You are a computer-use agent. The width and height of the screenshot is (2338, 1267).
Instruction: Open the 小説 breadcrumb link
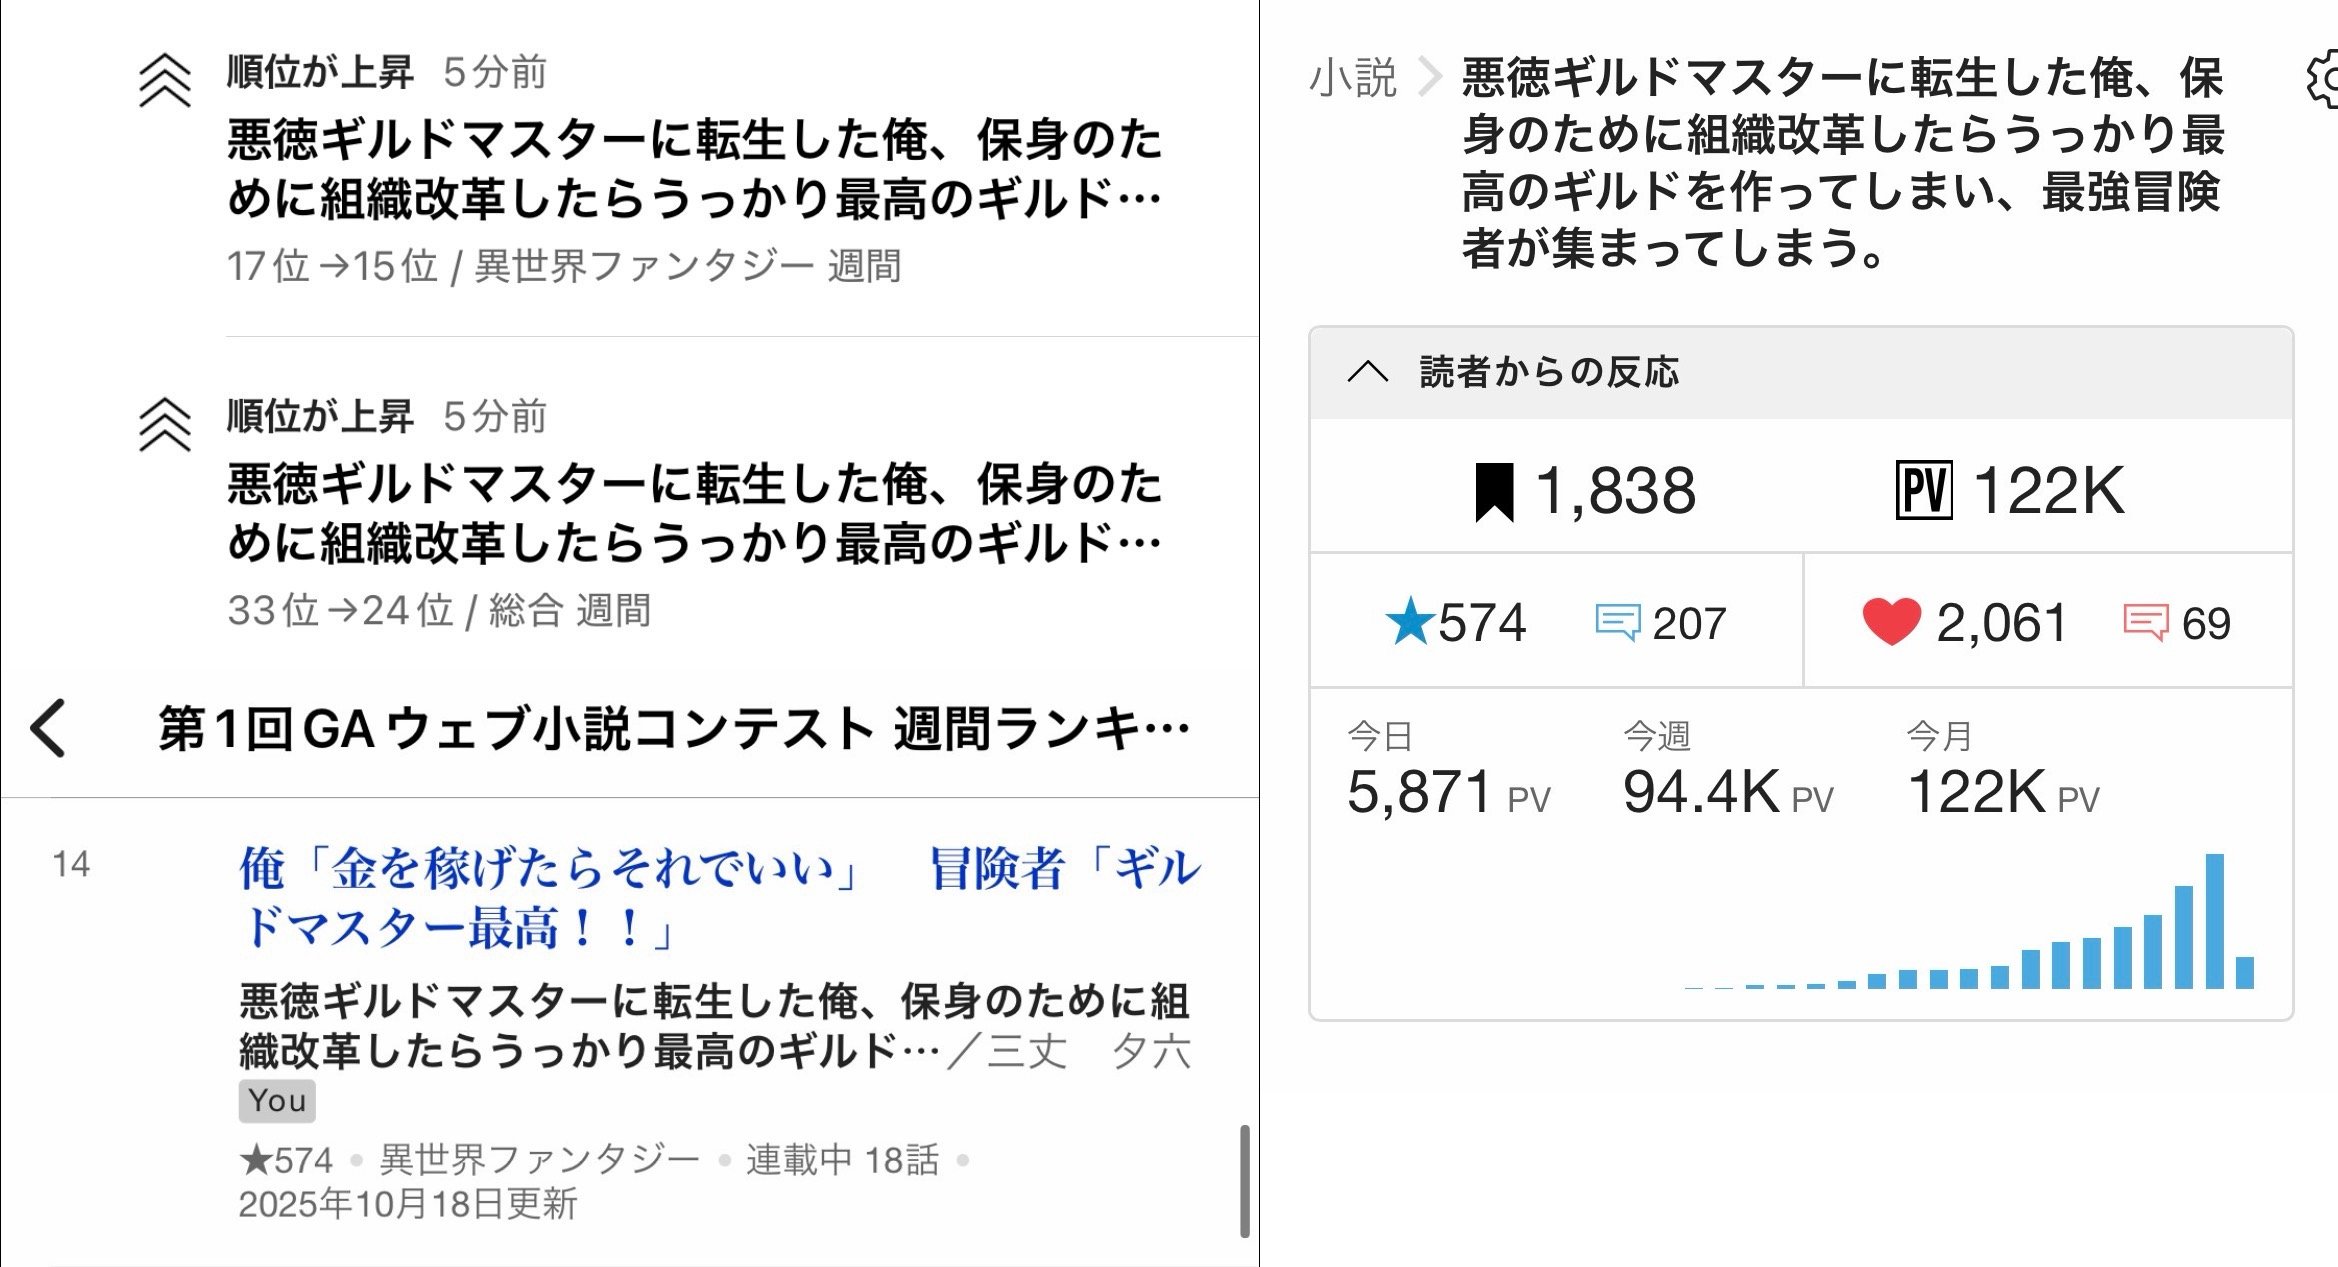point(1352,78)
